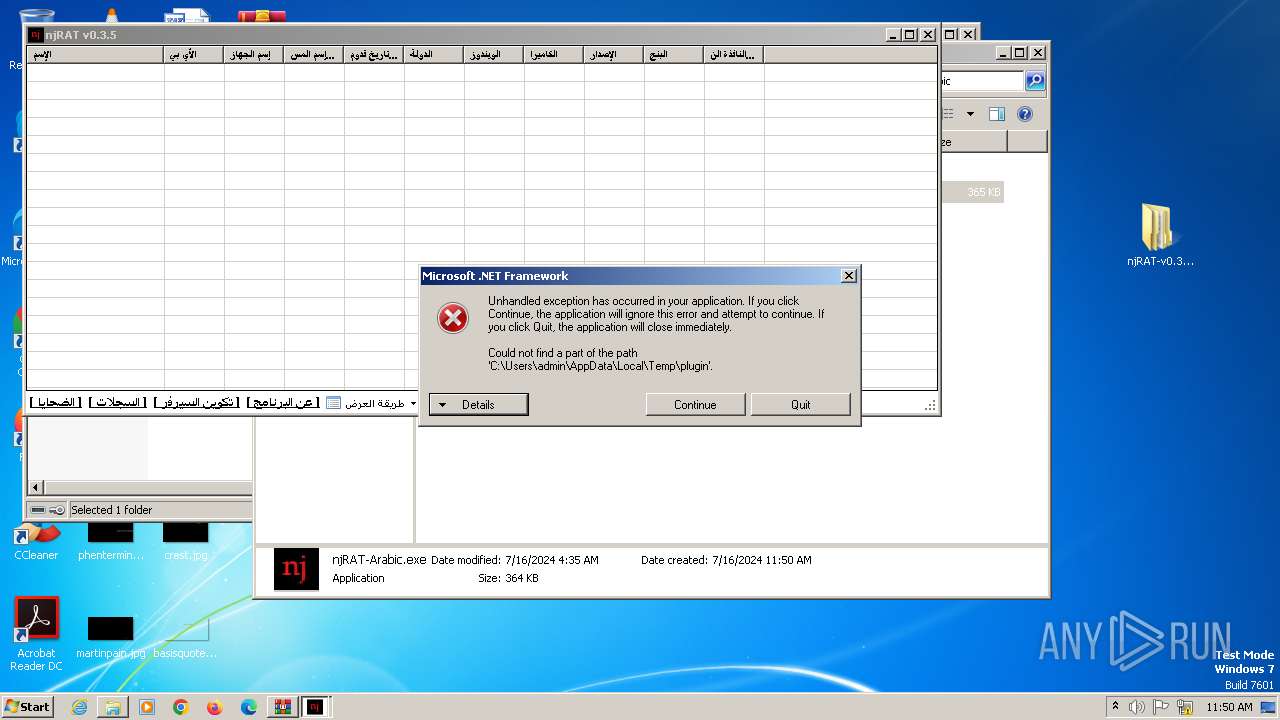The width and height of the screenshot is (1280, 720).
Task: Open the الضحايا (victims) tab in njRAT
Action: tap(54, 403)
